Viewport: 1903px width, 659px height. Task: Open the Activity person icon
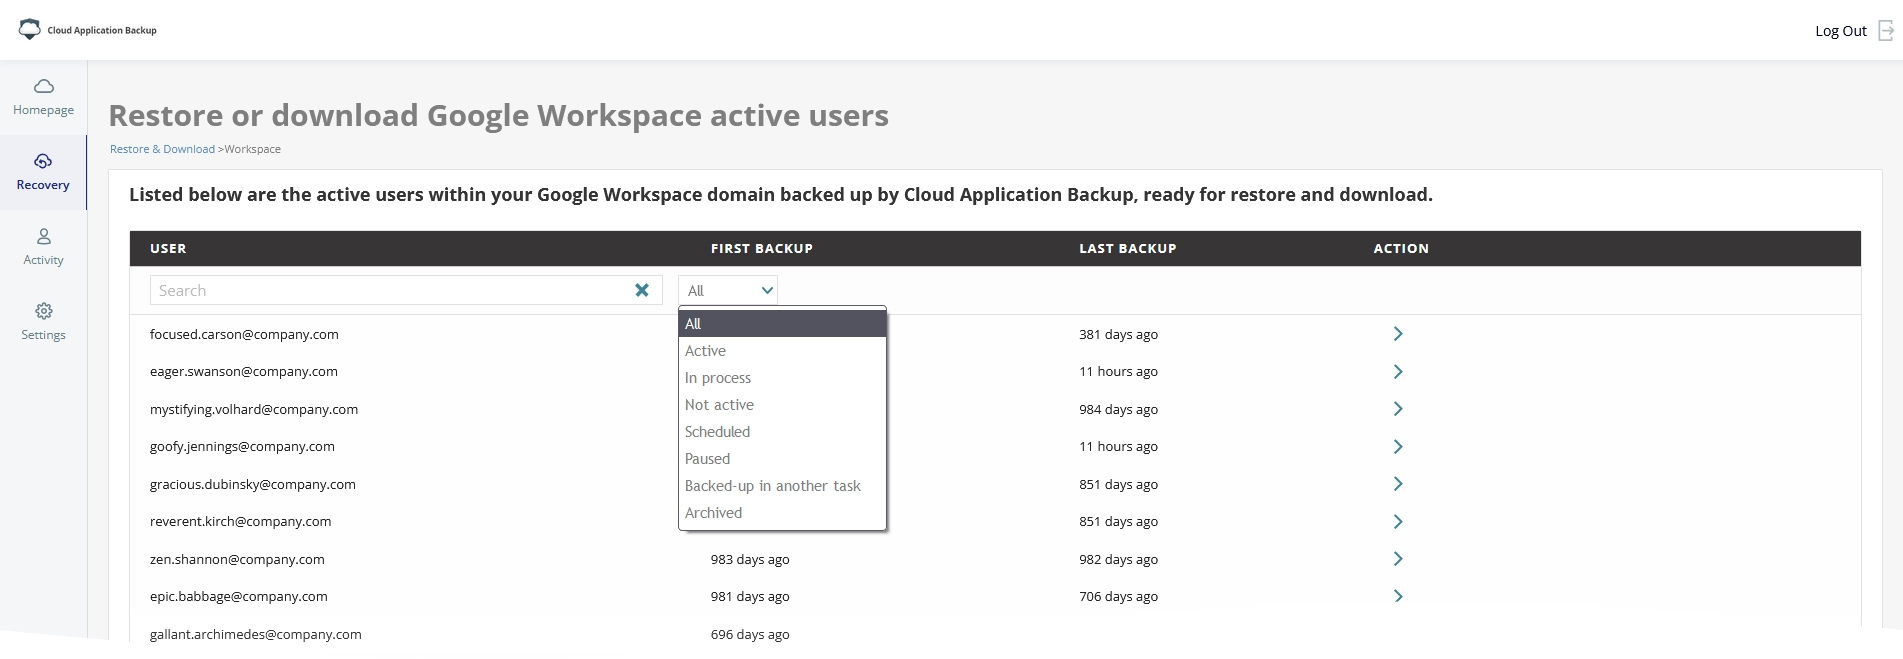[x=44, y=236]
